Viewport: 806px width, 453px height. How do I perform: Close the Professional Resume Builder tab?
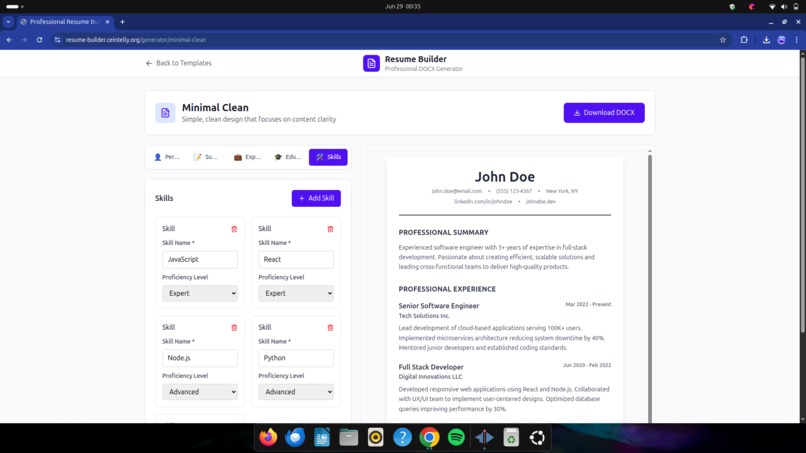point(107,22)
